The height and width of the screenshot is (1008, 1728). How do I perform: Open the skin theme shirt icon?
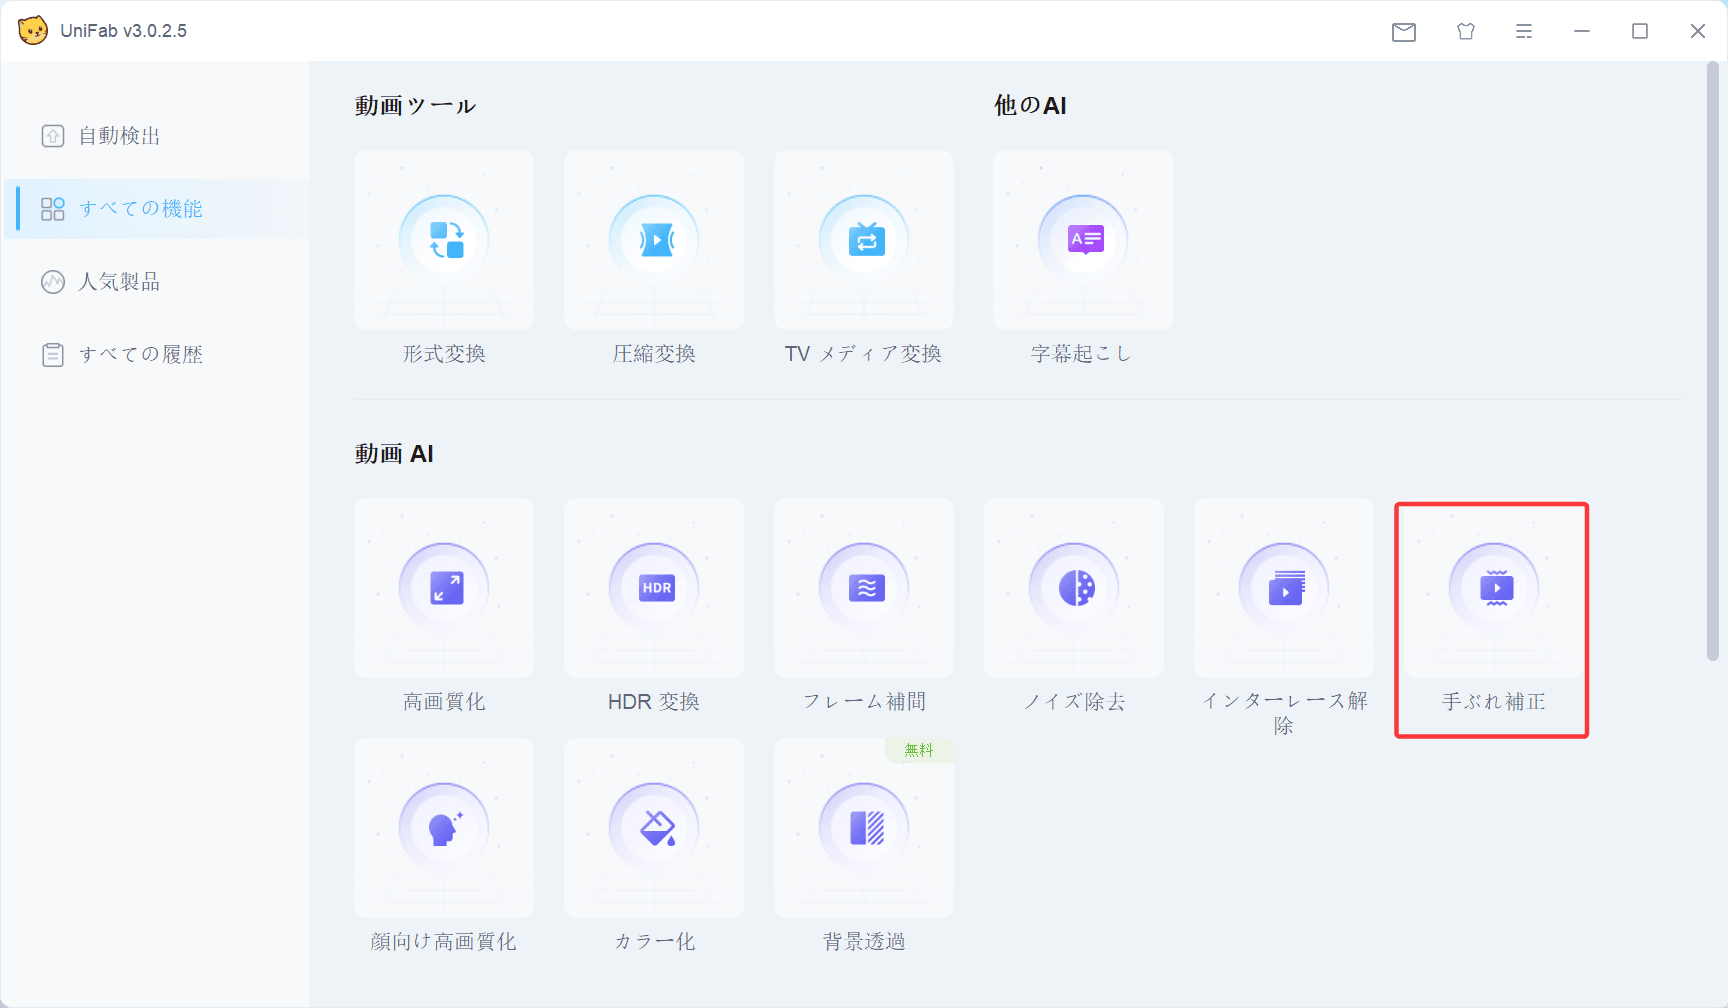click(x=1466, y=32)
